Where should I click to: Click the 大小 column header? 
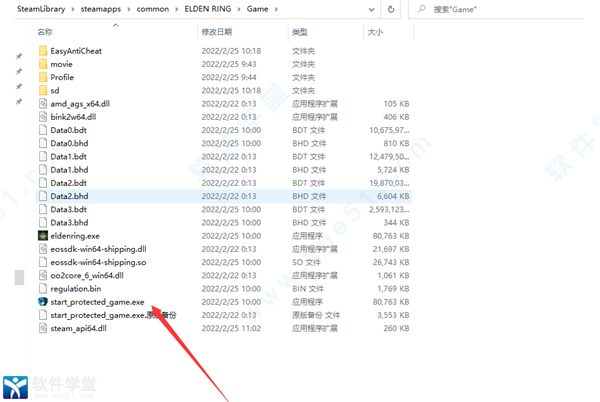click(x=375, y=32)
